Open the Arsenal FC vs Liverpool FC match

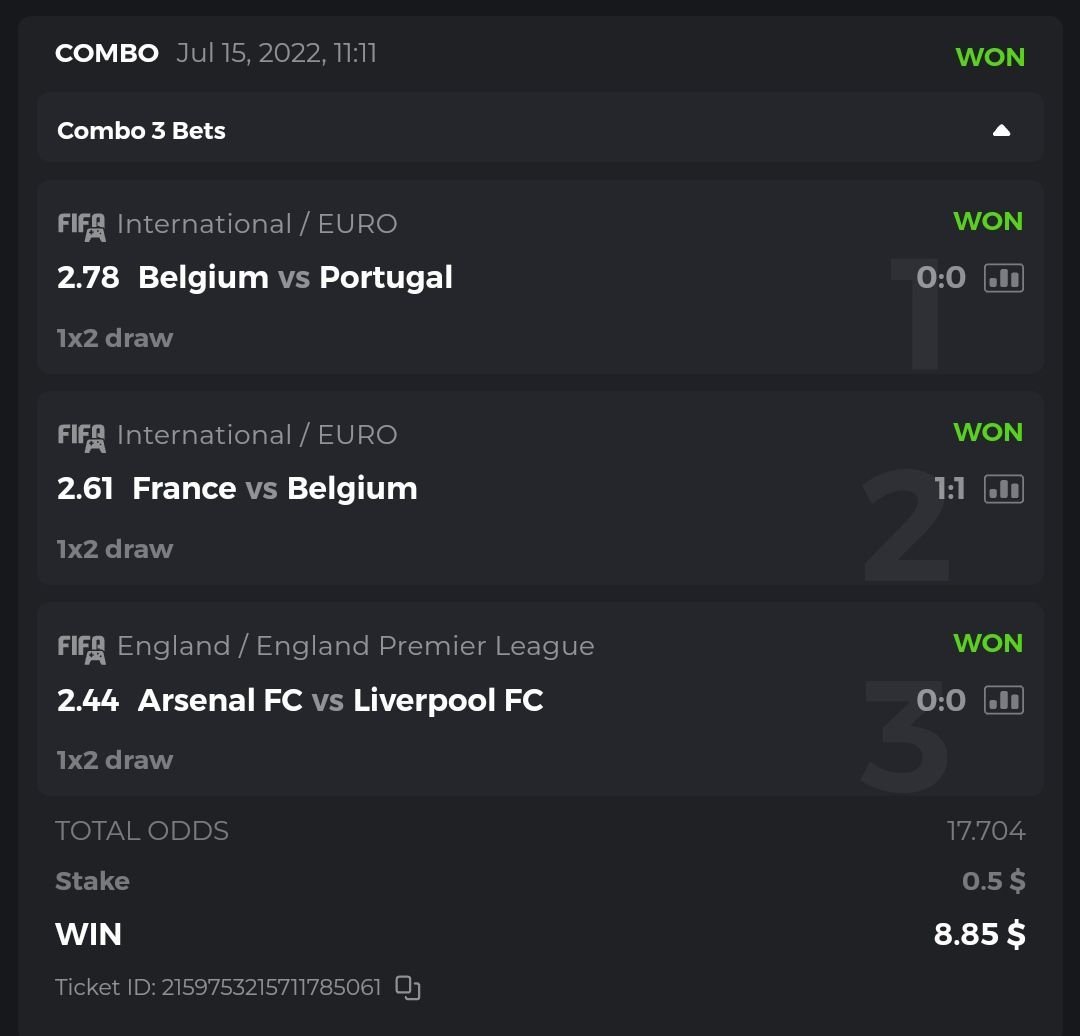[340, 700]
